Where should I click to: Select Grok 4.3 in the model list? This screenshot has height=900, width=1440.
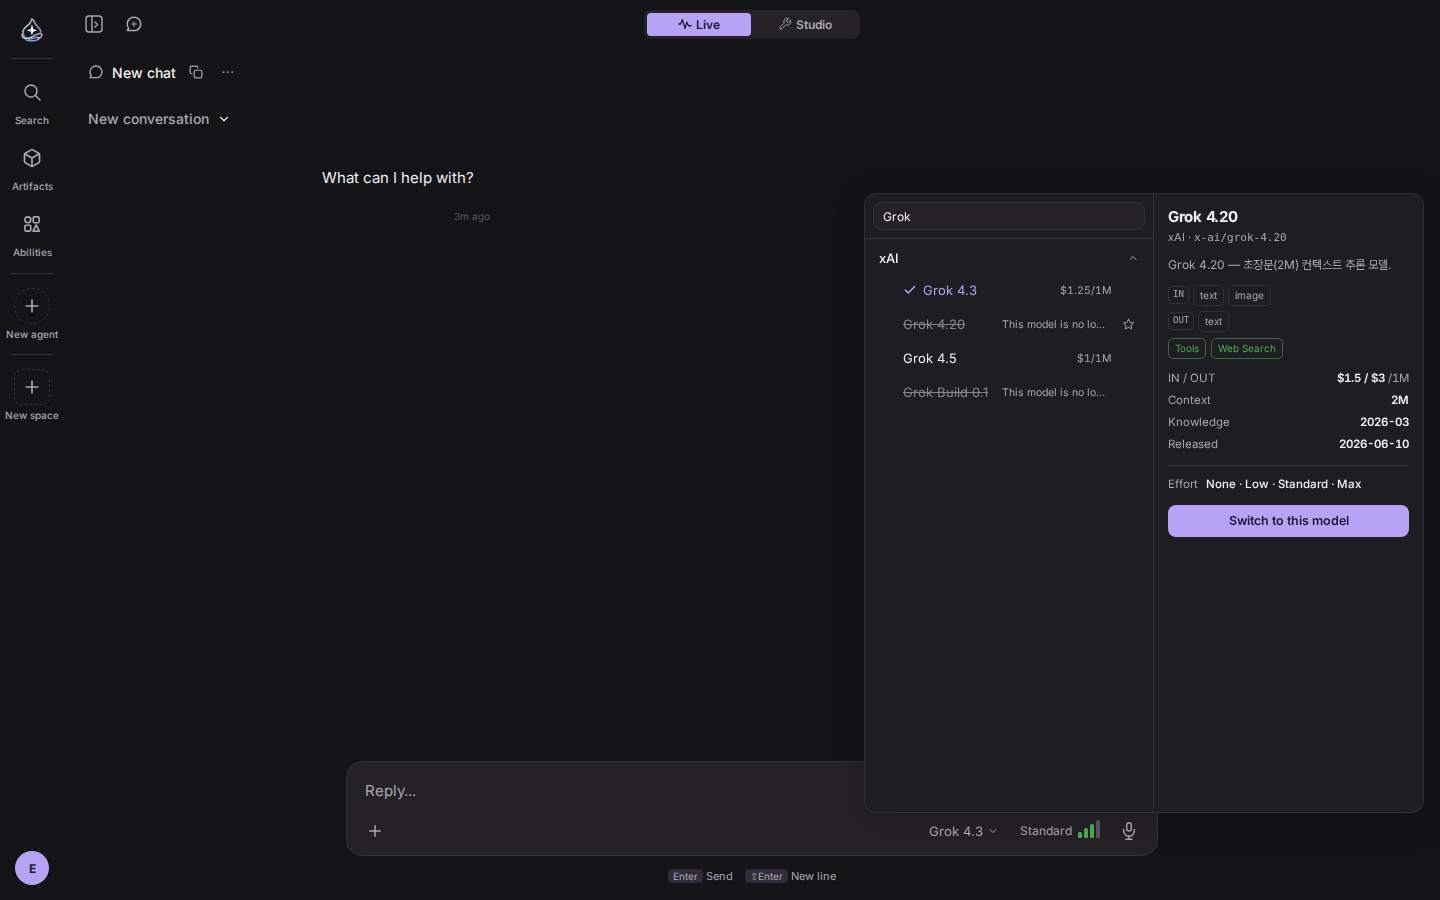[x=1008, y=290]
